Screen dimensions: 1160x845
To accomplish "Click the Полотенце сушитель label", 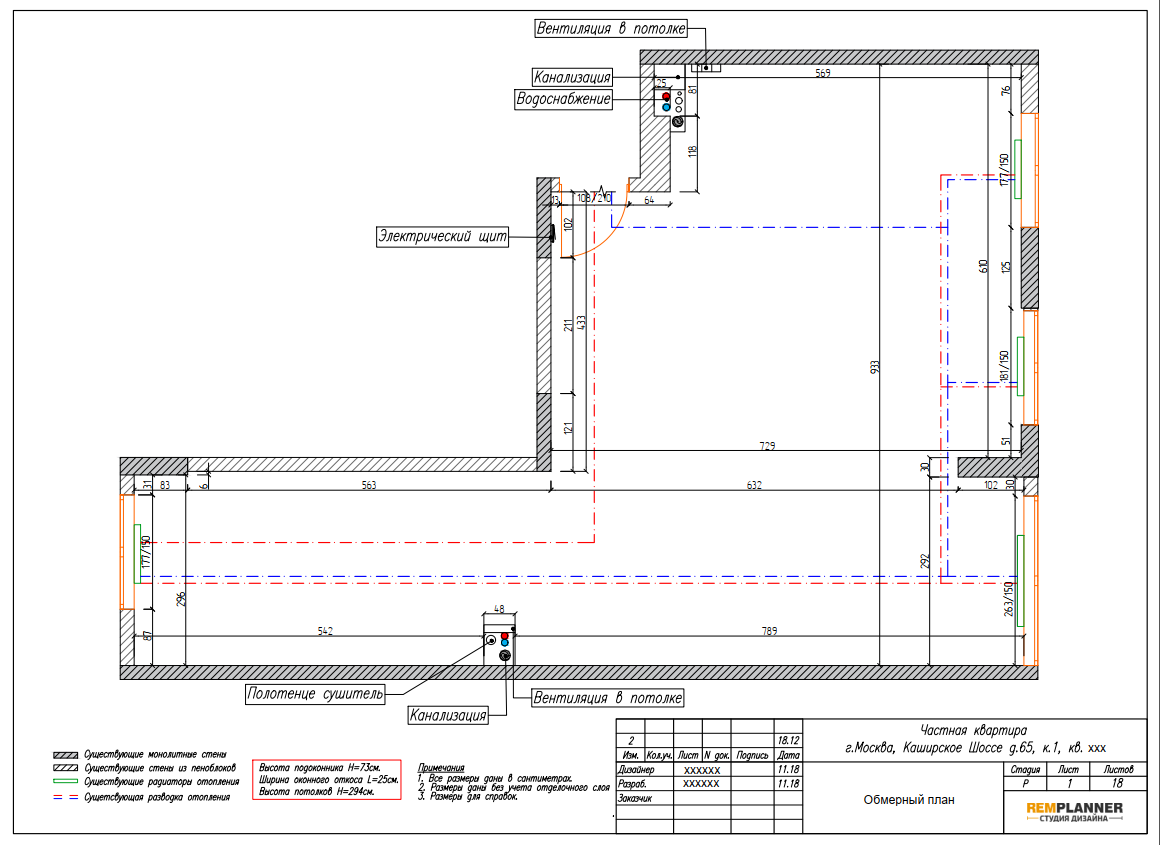I will [x=315, y=694].
